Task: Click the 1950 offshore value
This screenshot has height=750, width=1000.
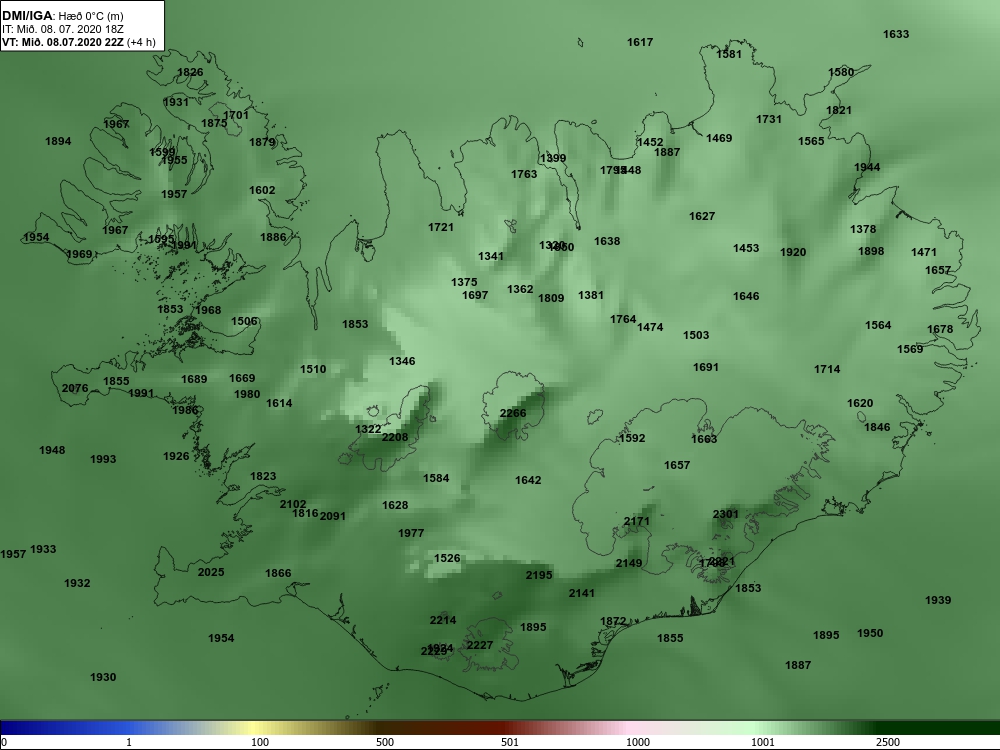Action: click(870, 633)
